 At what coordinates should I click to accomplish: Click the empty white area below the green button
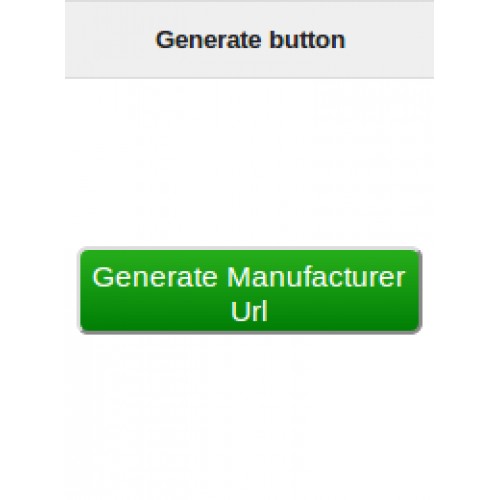point(250,417)
